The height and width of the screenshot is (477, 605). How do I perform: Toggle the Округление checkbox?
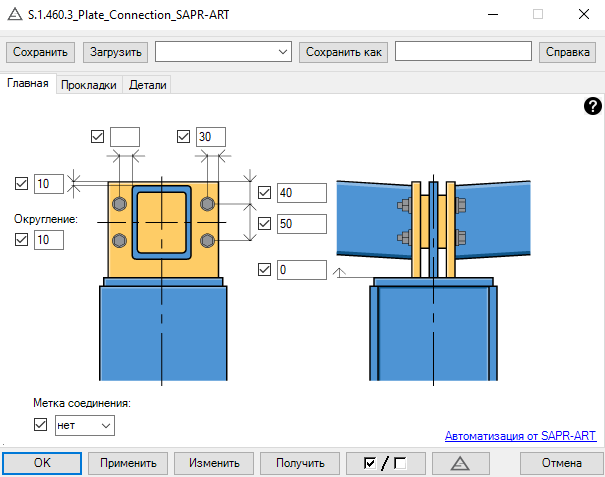point(22,239)
